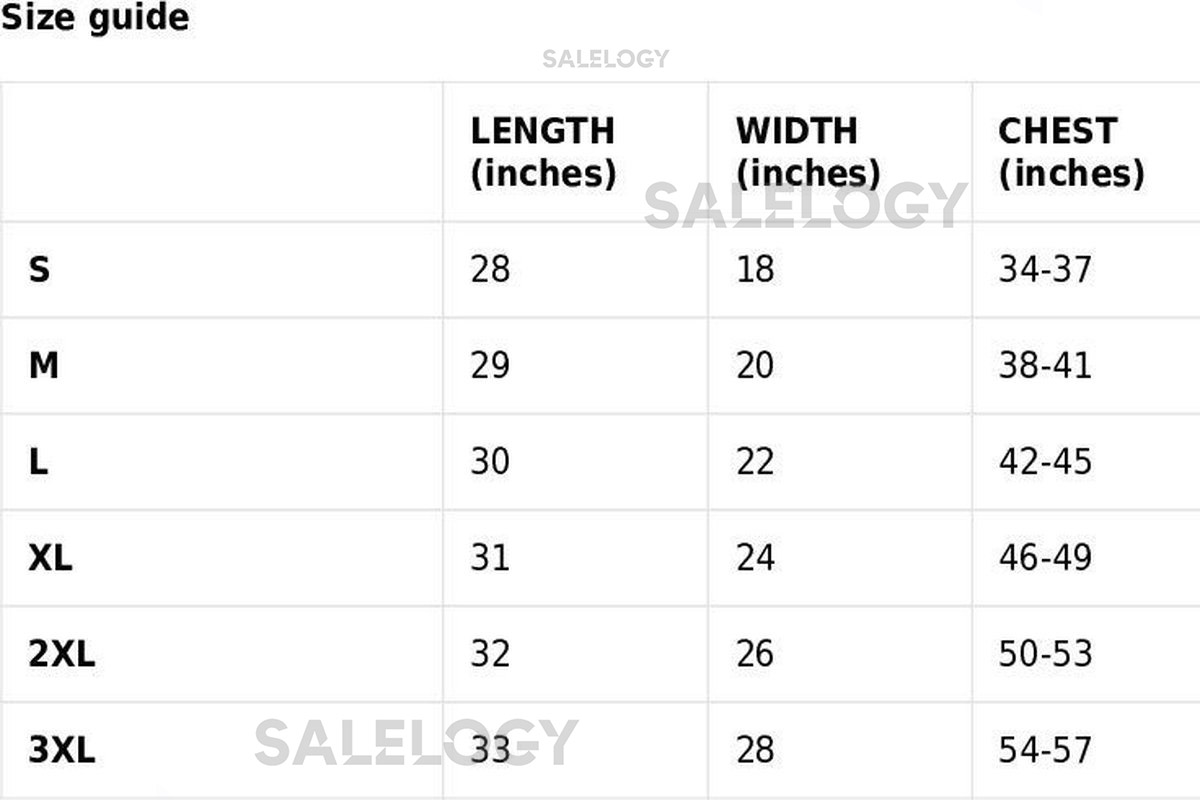Click the chest value 42-45
Viewport: 1200px width, 800px height.
1045,462
